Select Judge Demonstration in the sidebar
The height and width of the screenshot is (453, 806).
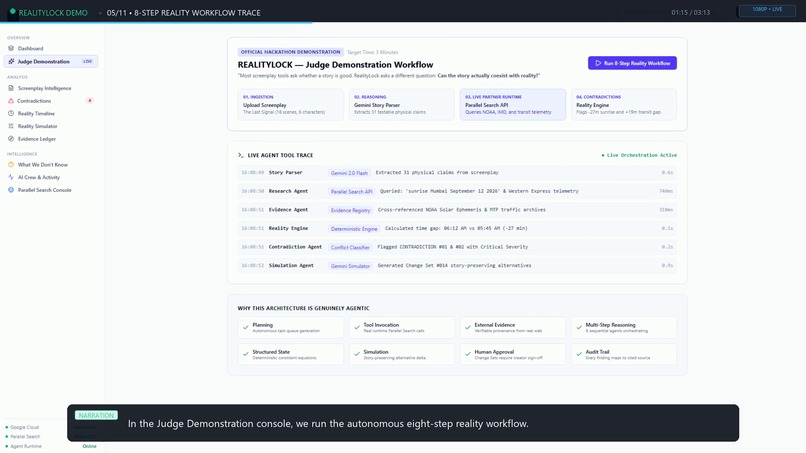[x=50, y=61]
